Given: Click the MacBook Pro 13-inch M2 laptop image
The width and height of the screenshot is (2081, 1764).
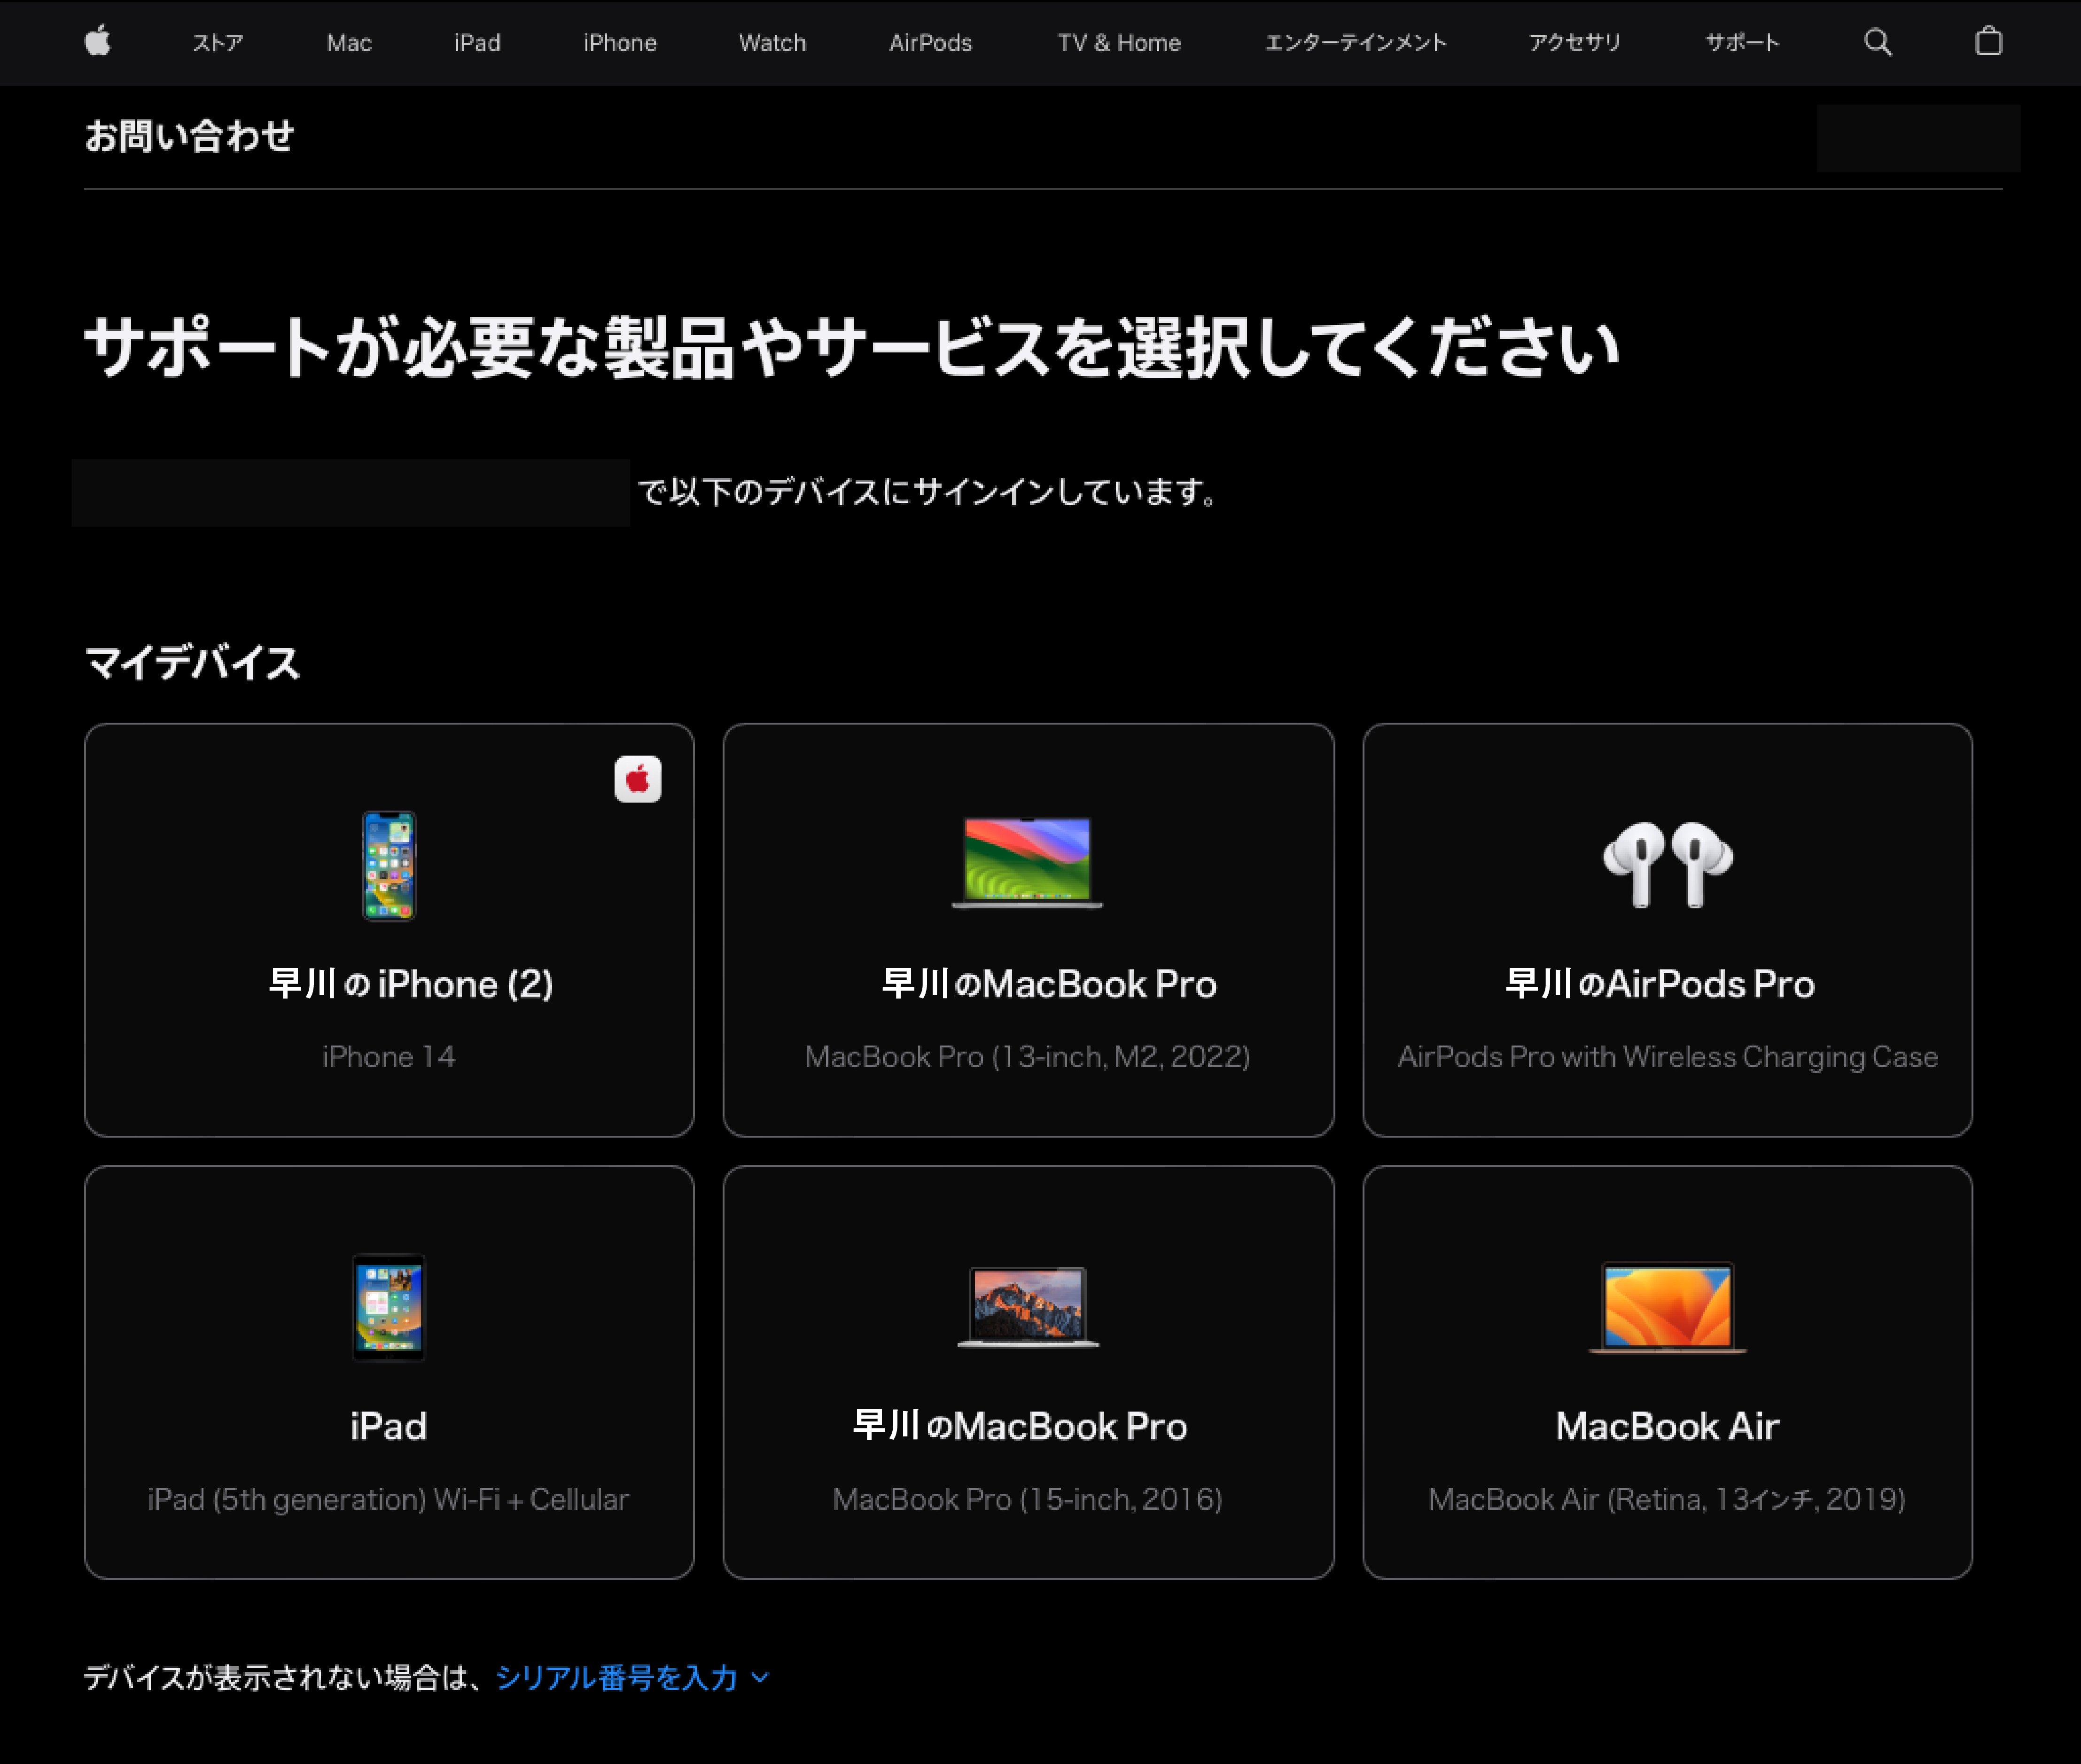Looking at the screenshot, I should (x=1027, y=863).
